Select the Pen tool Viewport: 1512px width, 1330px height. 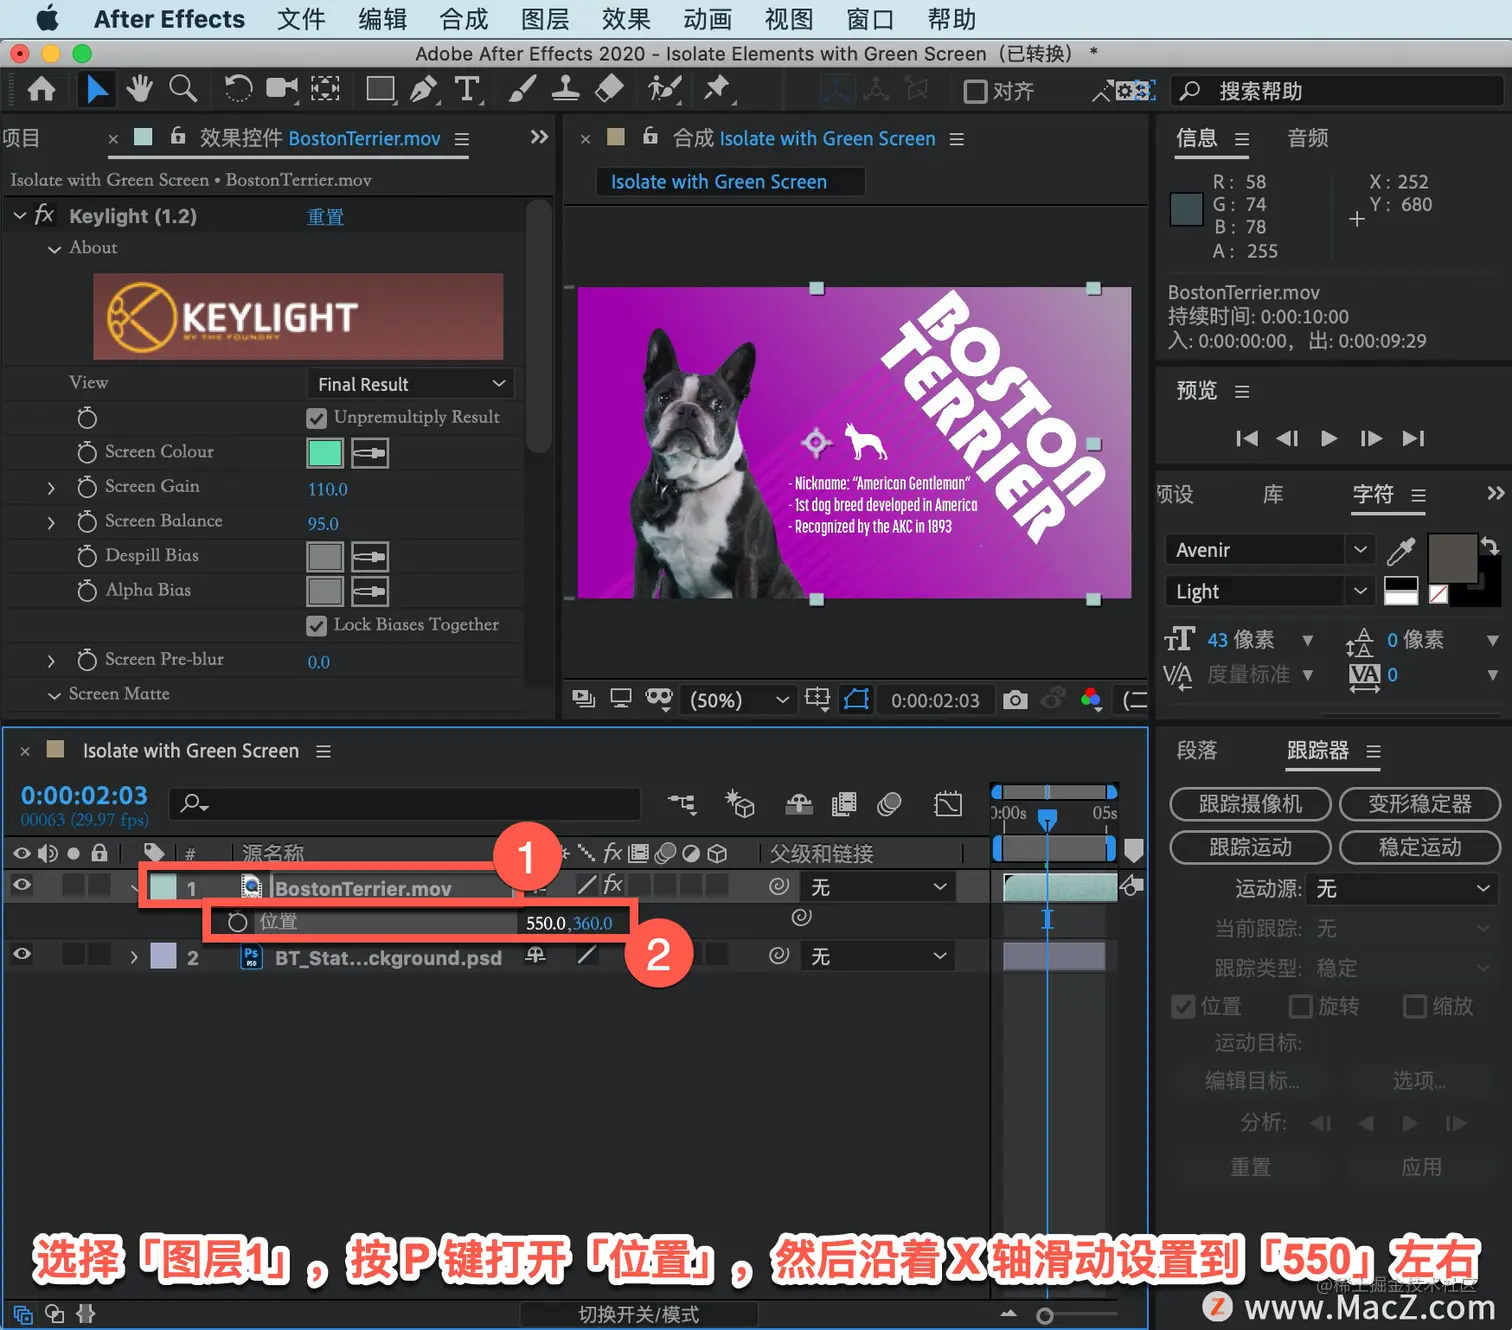point(424,90)
